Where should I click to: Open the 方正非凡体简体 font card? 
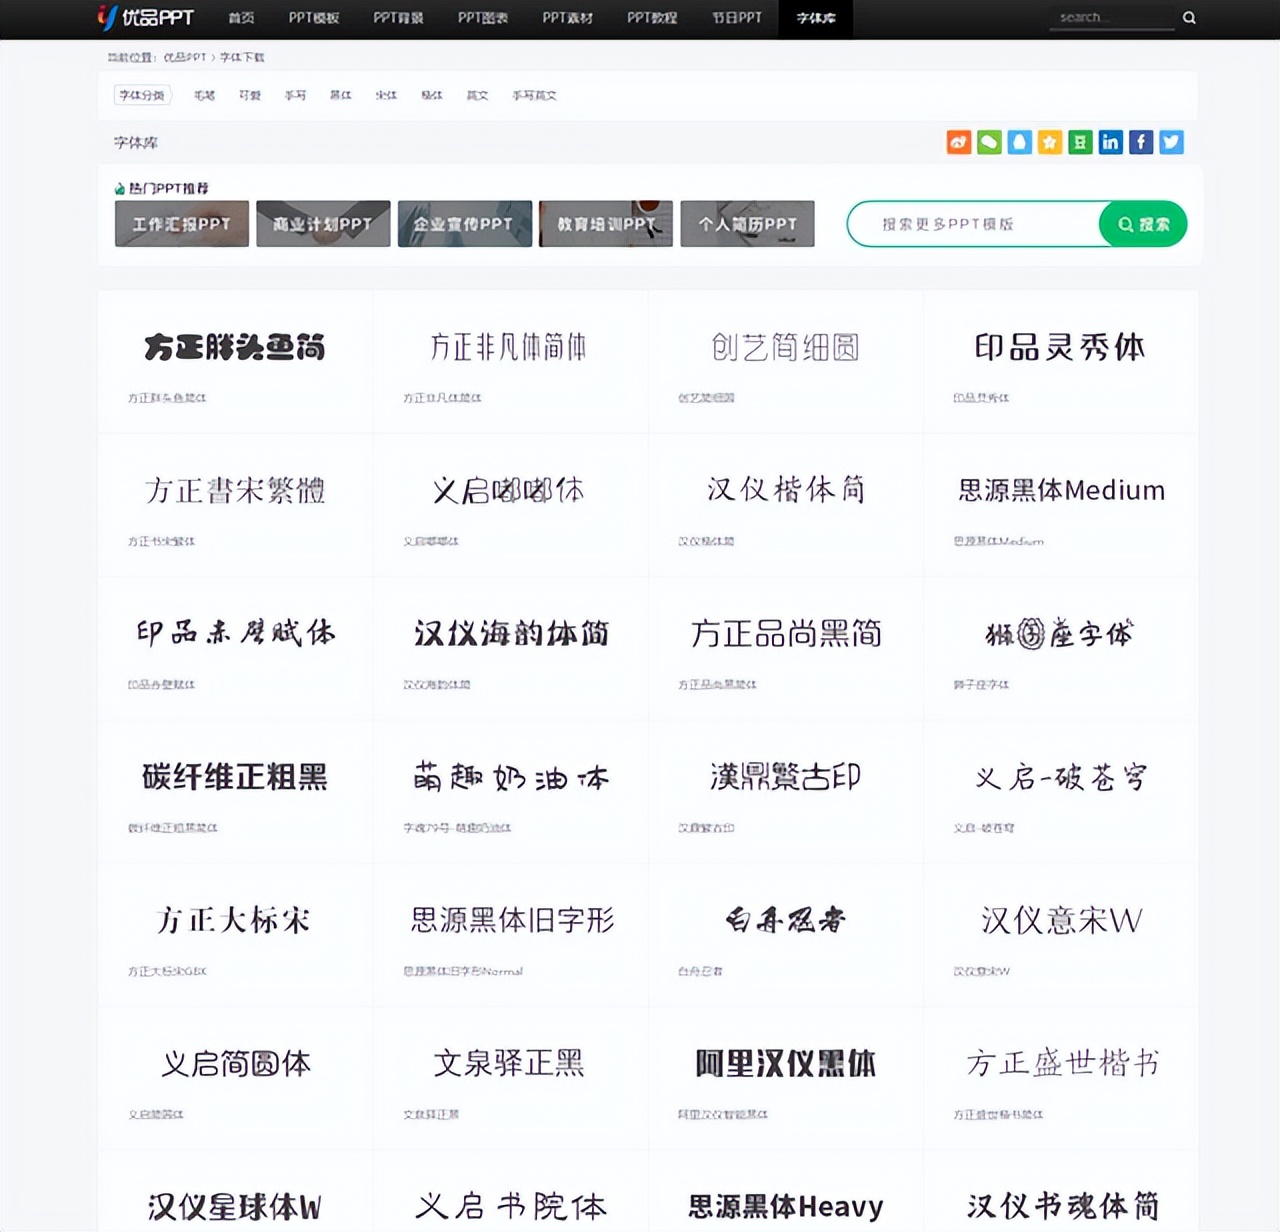510,362
